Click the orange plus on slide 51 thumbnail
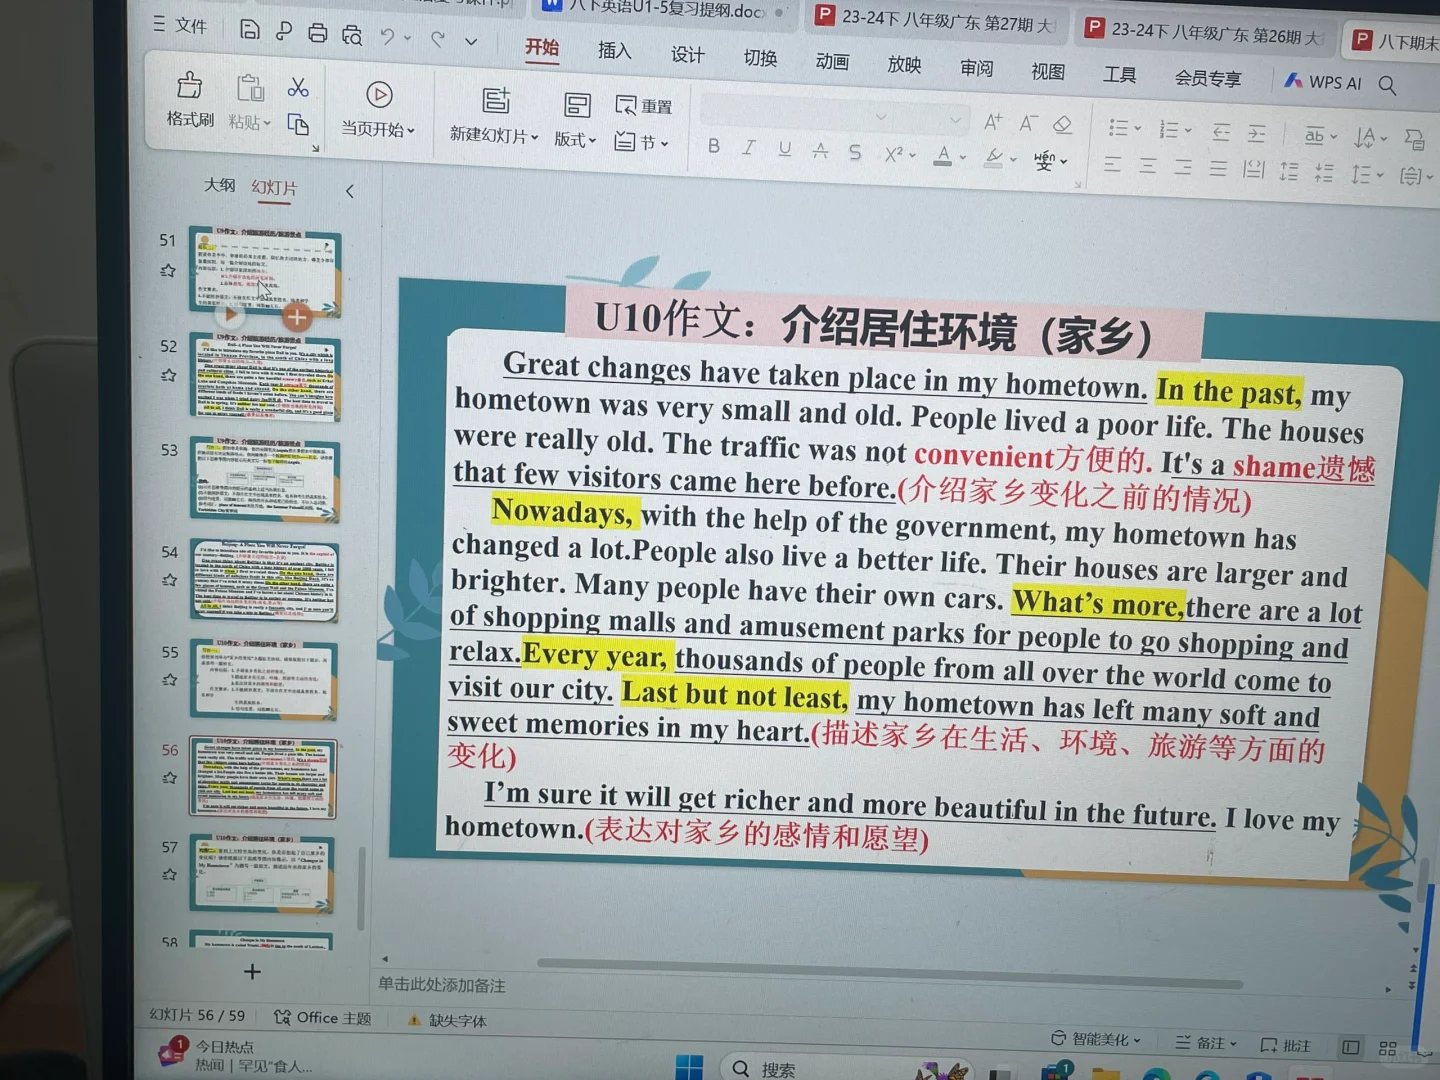The height and width of the screenshot is (1080, 1440). coord(296,318)
